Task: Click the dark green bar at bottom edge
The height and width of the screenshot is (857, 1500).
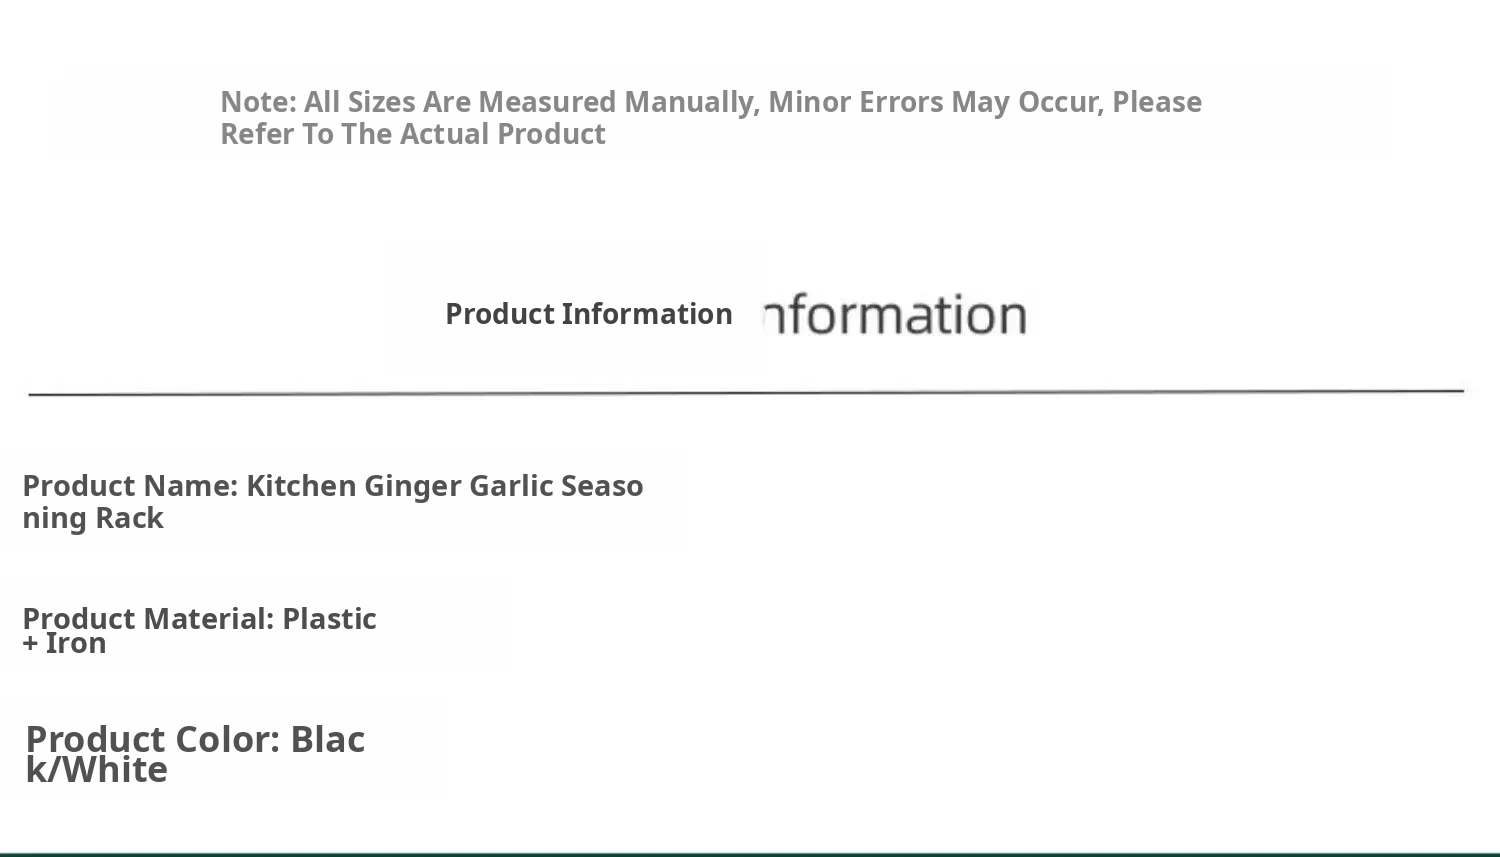Action: coord(750,854)
